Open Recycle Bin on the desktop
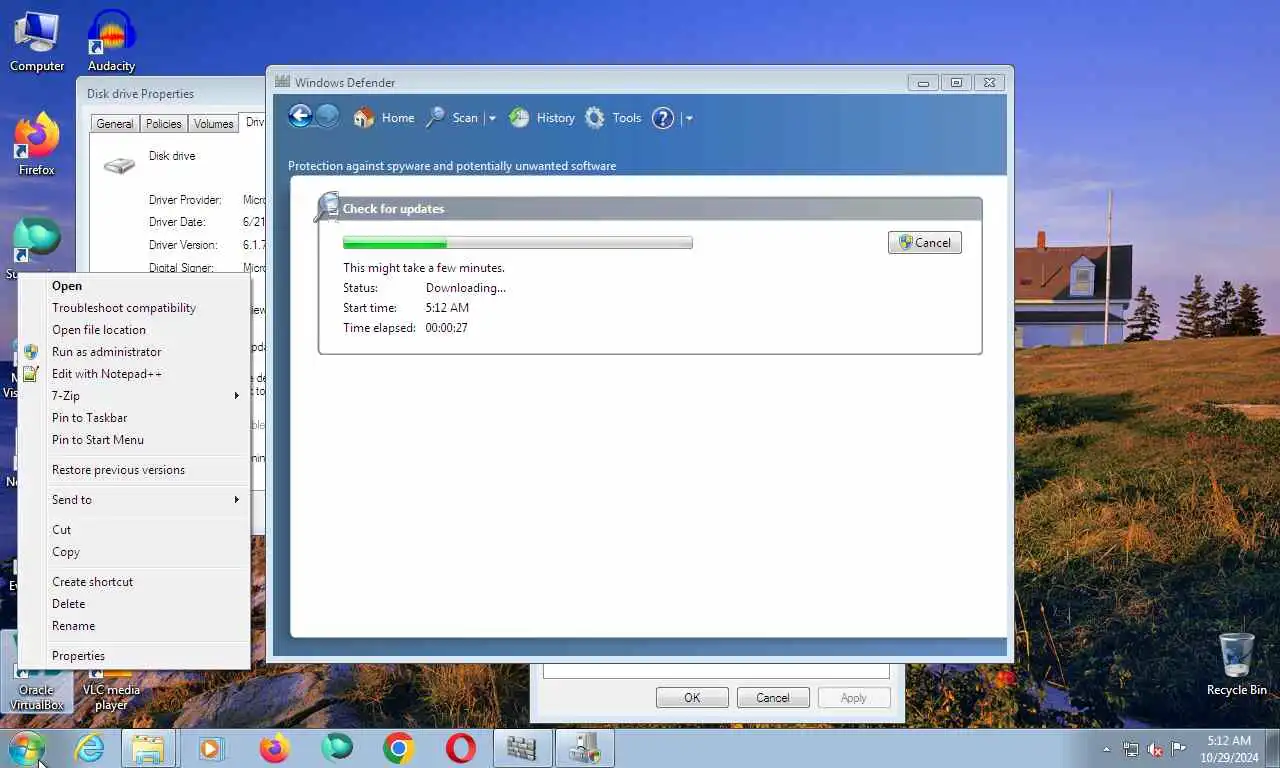 [x=1236, y=664]
